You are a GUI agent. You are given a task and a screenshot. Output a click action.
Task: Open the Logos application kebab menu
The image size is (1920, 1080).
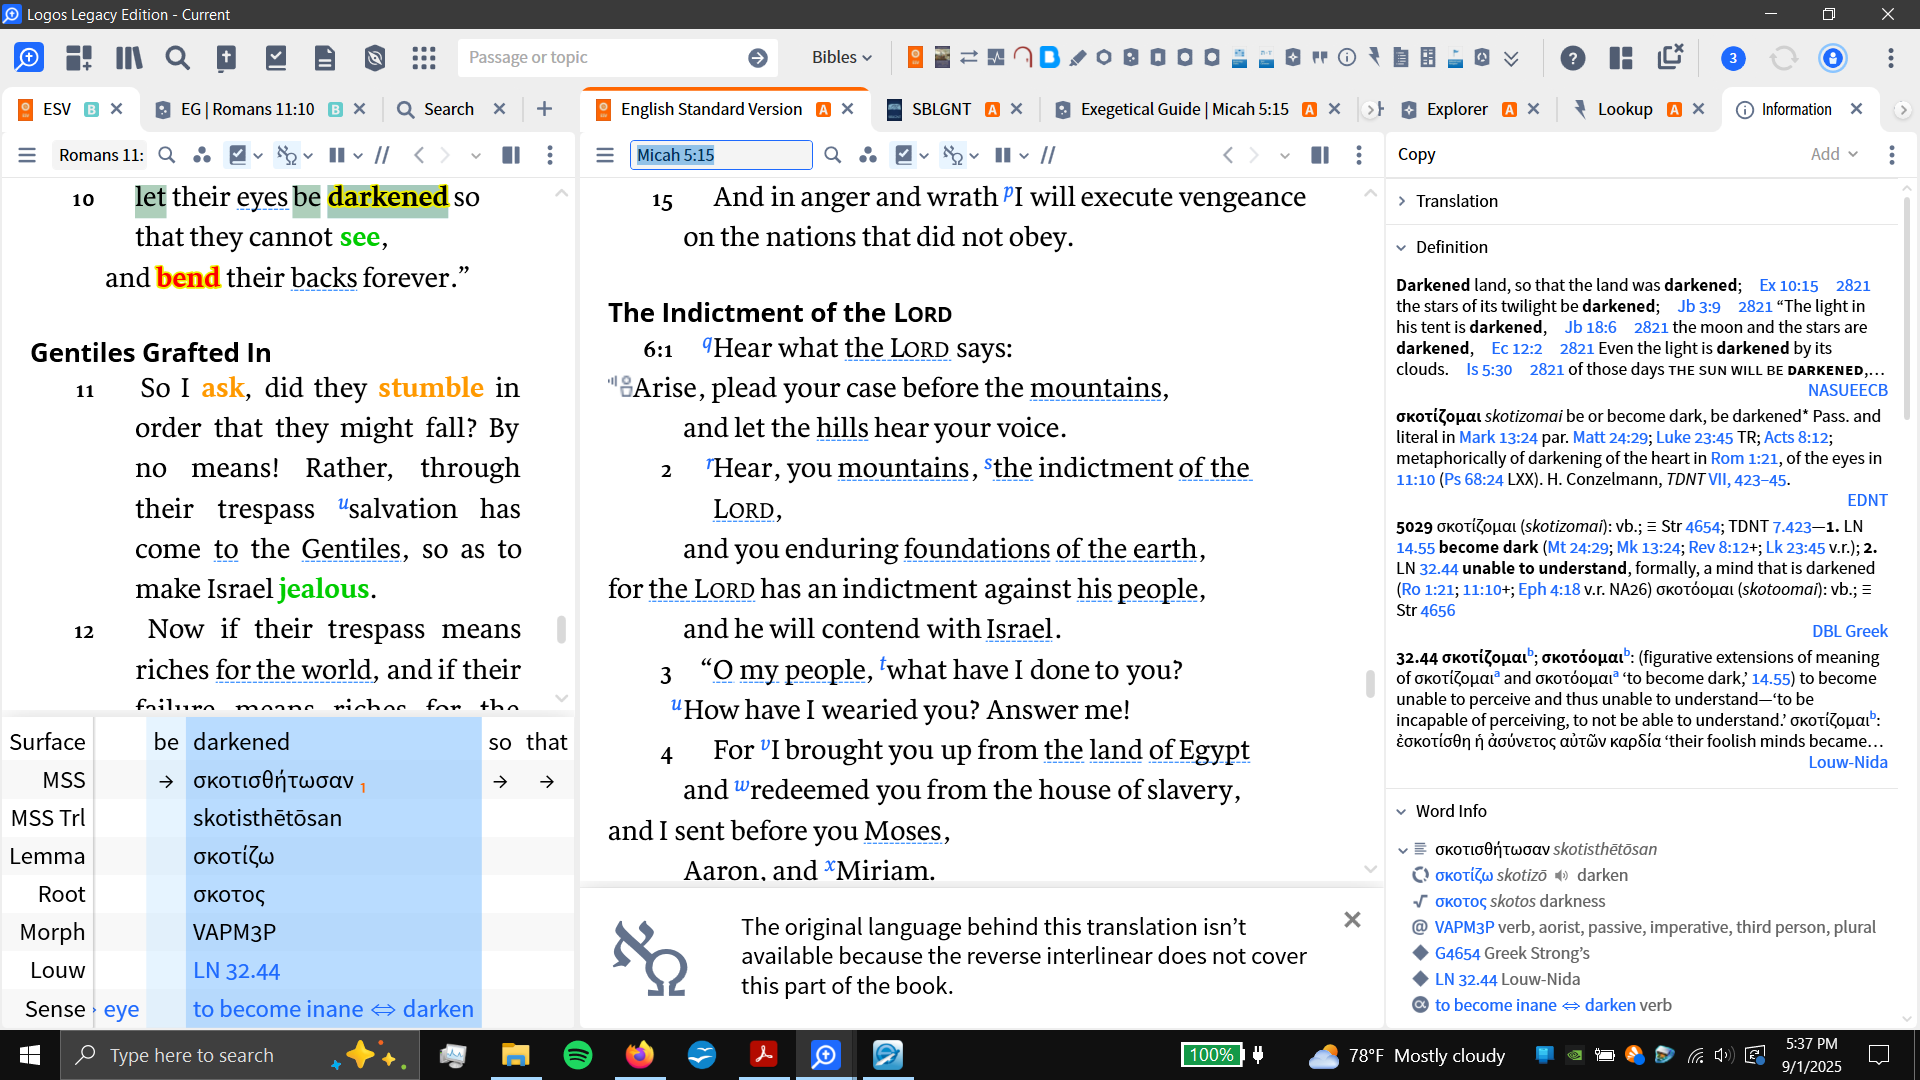pos(1891,58)
